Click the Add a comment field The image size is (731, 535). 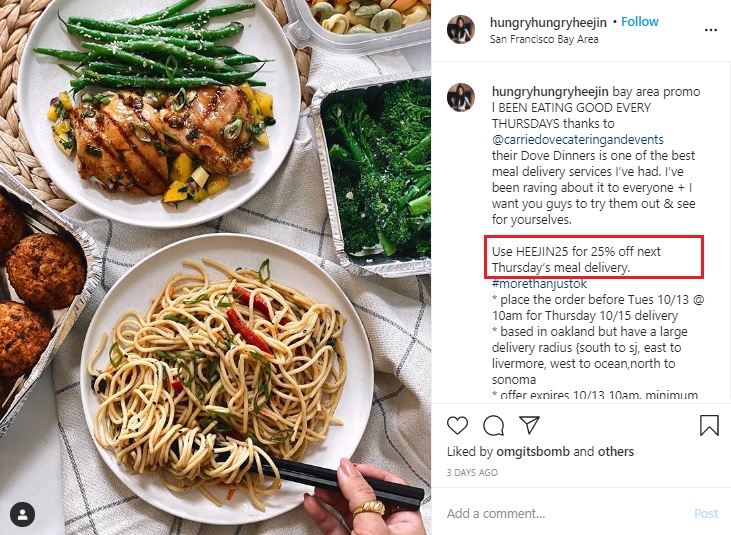tap(566, 514)
